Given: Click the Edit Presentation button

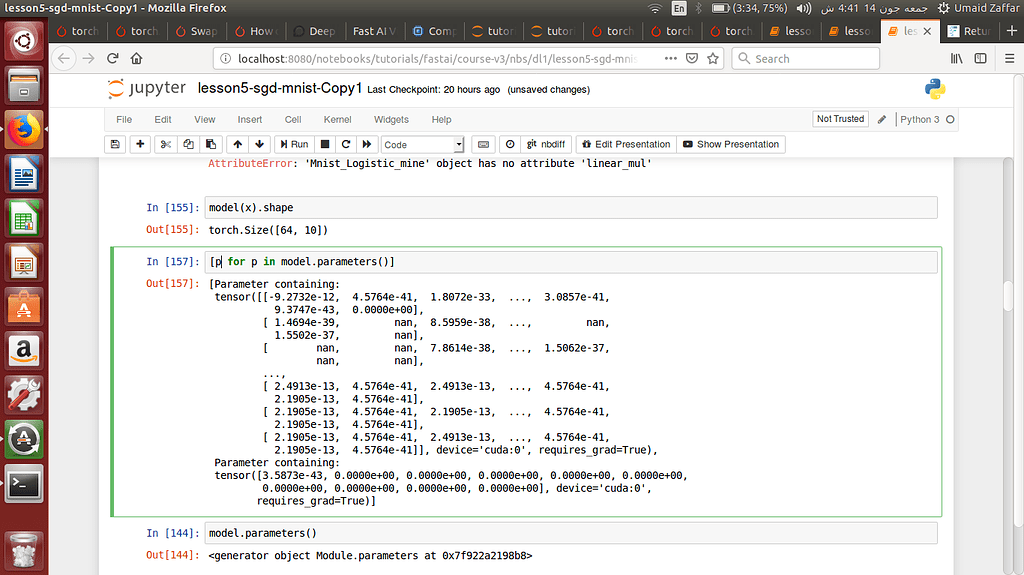Looking at the screenshot, I should coord(626,144).
